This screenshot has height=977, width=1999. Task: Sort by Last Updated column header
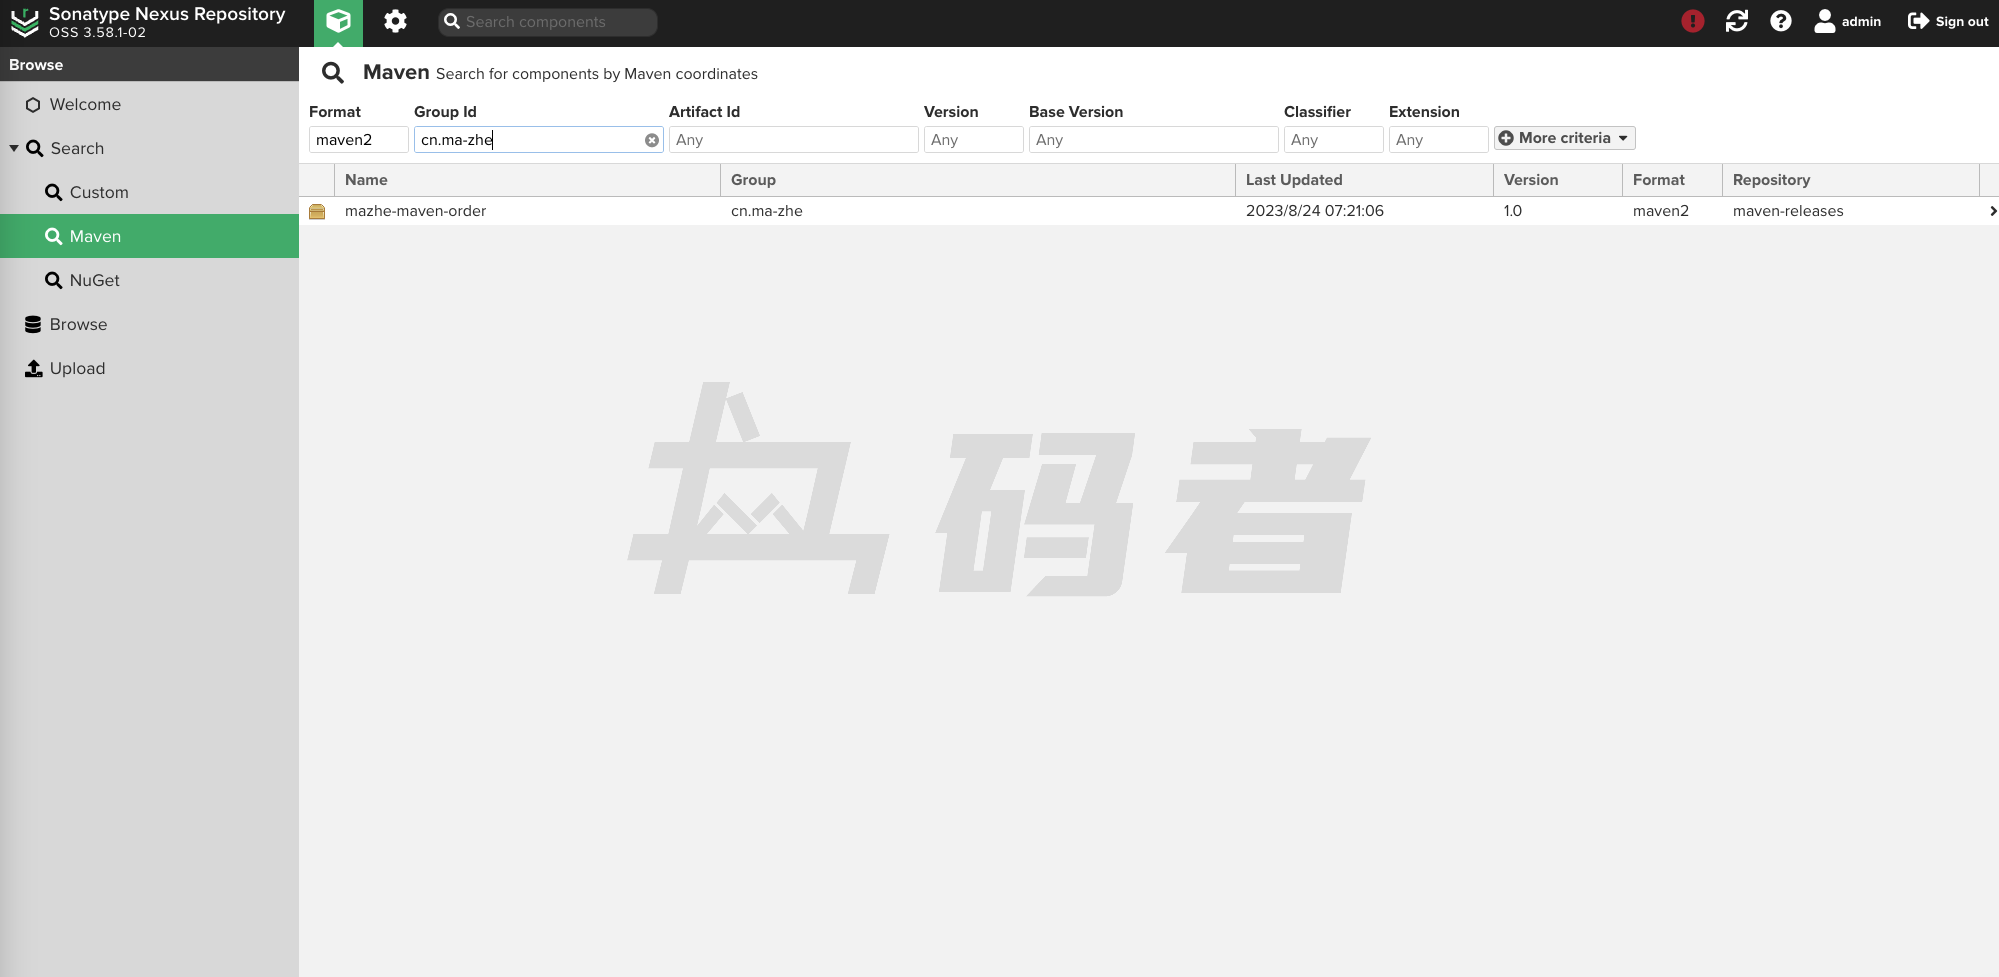pyautogui.click(x=1293, y=180)
